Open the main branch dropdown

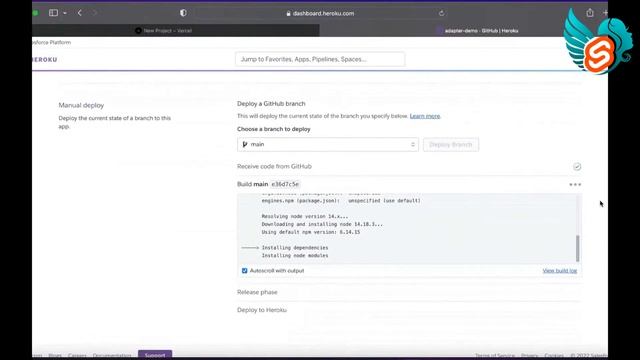tap(328, 144)
